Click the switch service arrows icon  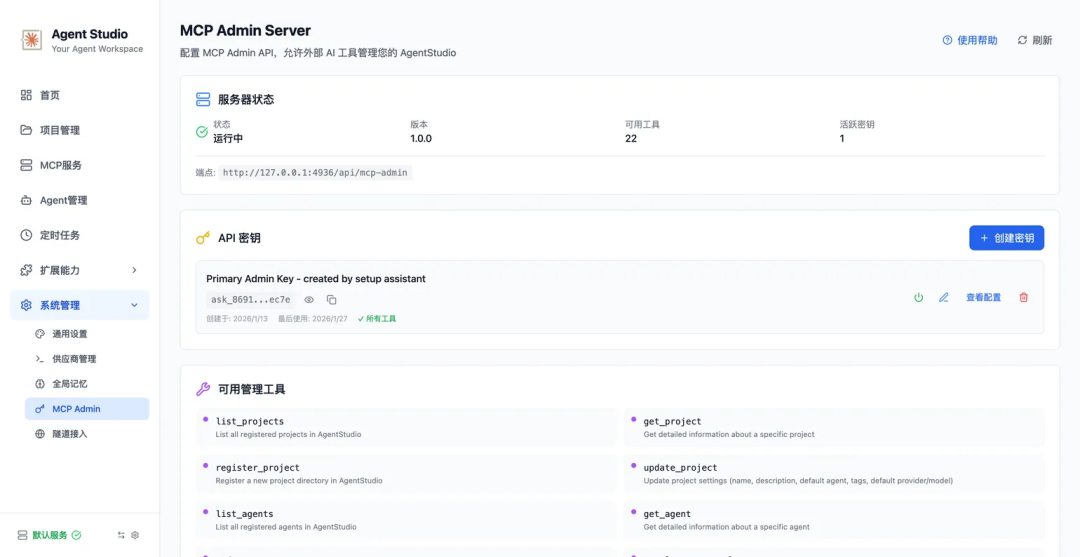tap(121, 535)
